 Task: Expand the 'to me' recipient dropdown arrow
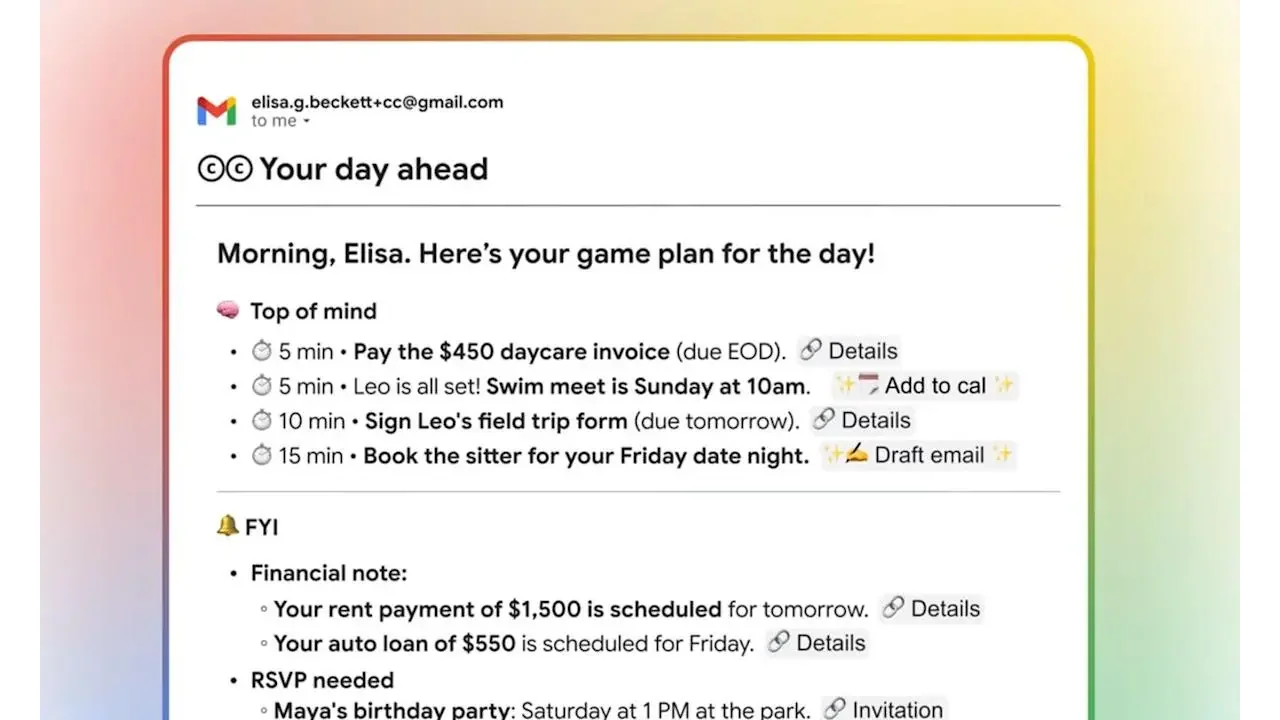coord(307,122)
